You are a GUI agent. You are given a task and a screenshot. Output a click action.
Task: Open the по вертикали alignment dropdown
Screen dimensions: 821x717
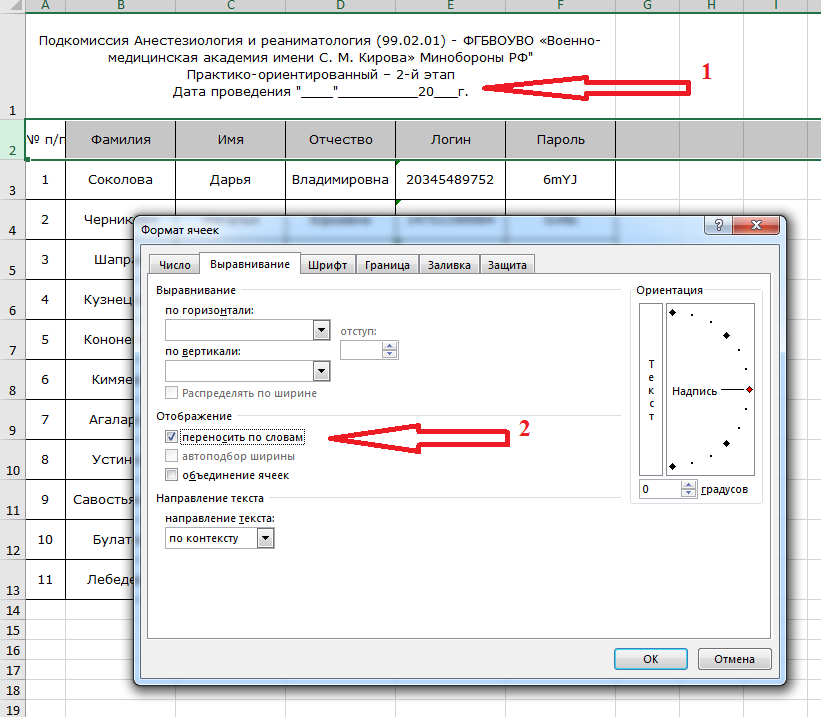tap(321, 370)
